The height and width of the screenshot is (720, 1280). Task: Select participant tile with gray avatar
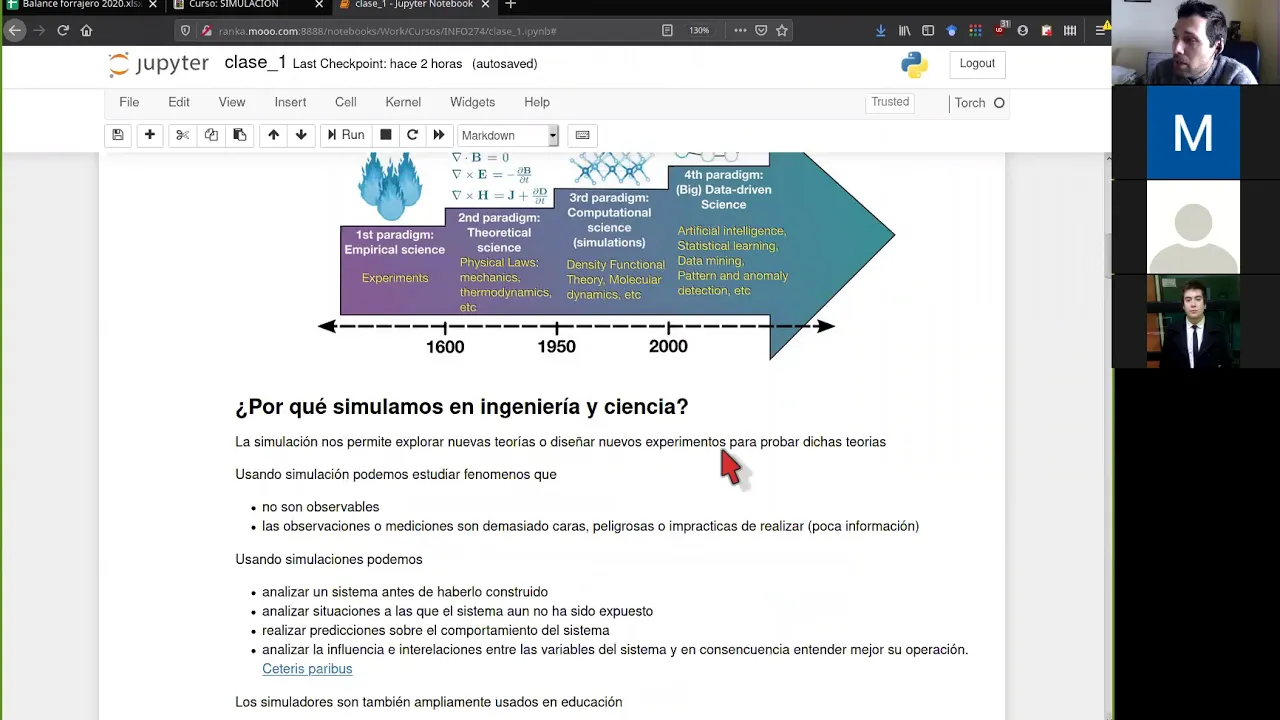1193,227
